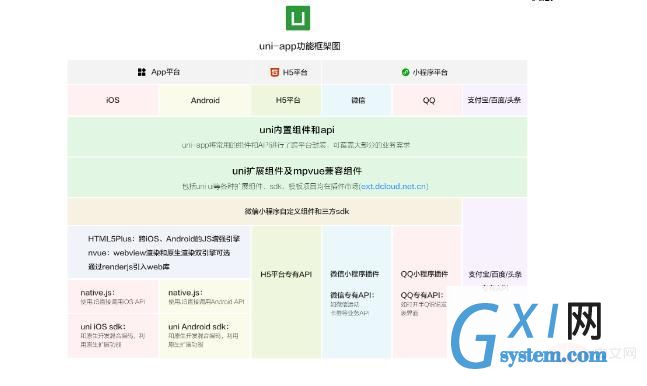647x386 pixels.
Task: Click the 支付宝/百度/头条 cell next to QQ
Action: click(494, 100)
